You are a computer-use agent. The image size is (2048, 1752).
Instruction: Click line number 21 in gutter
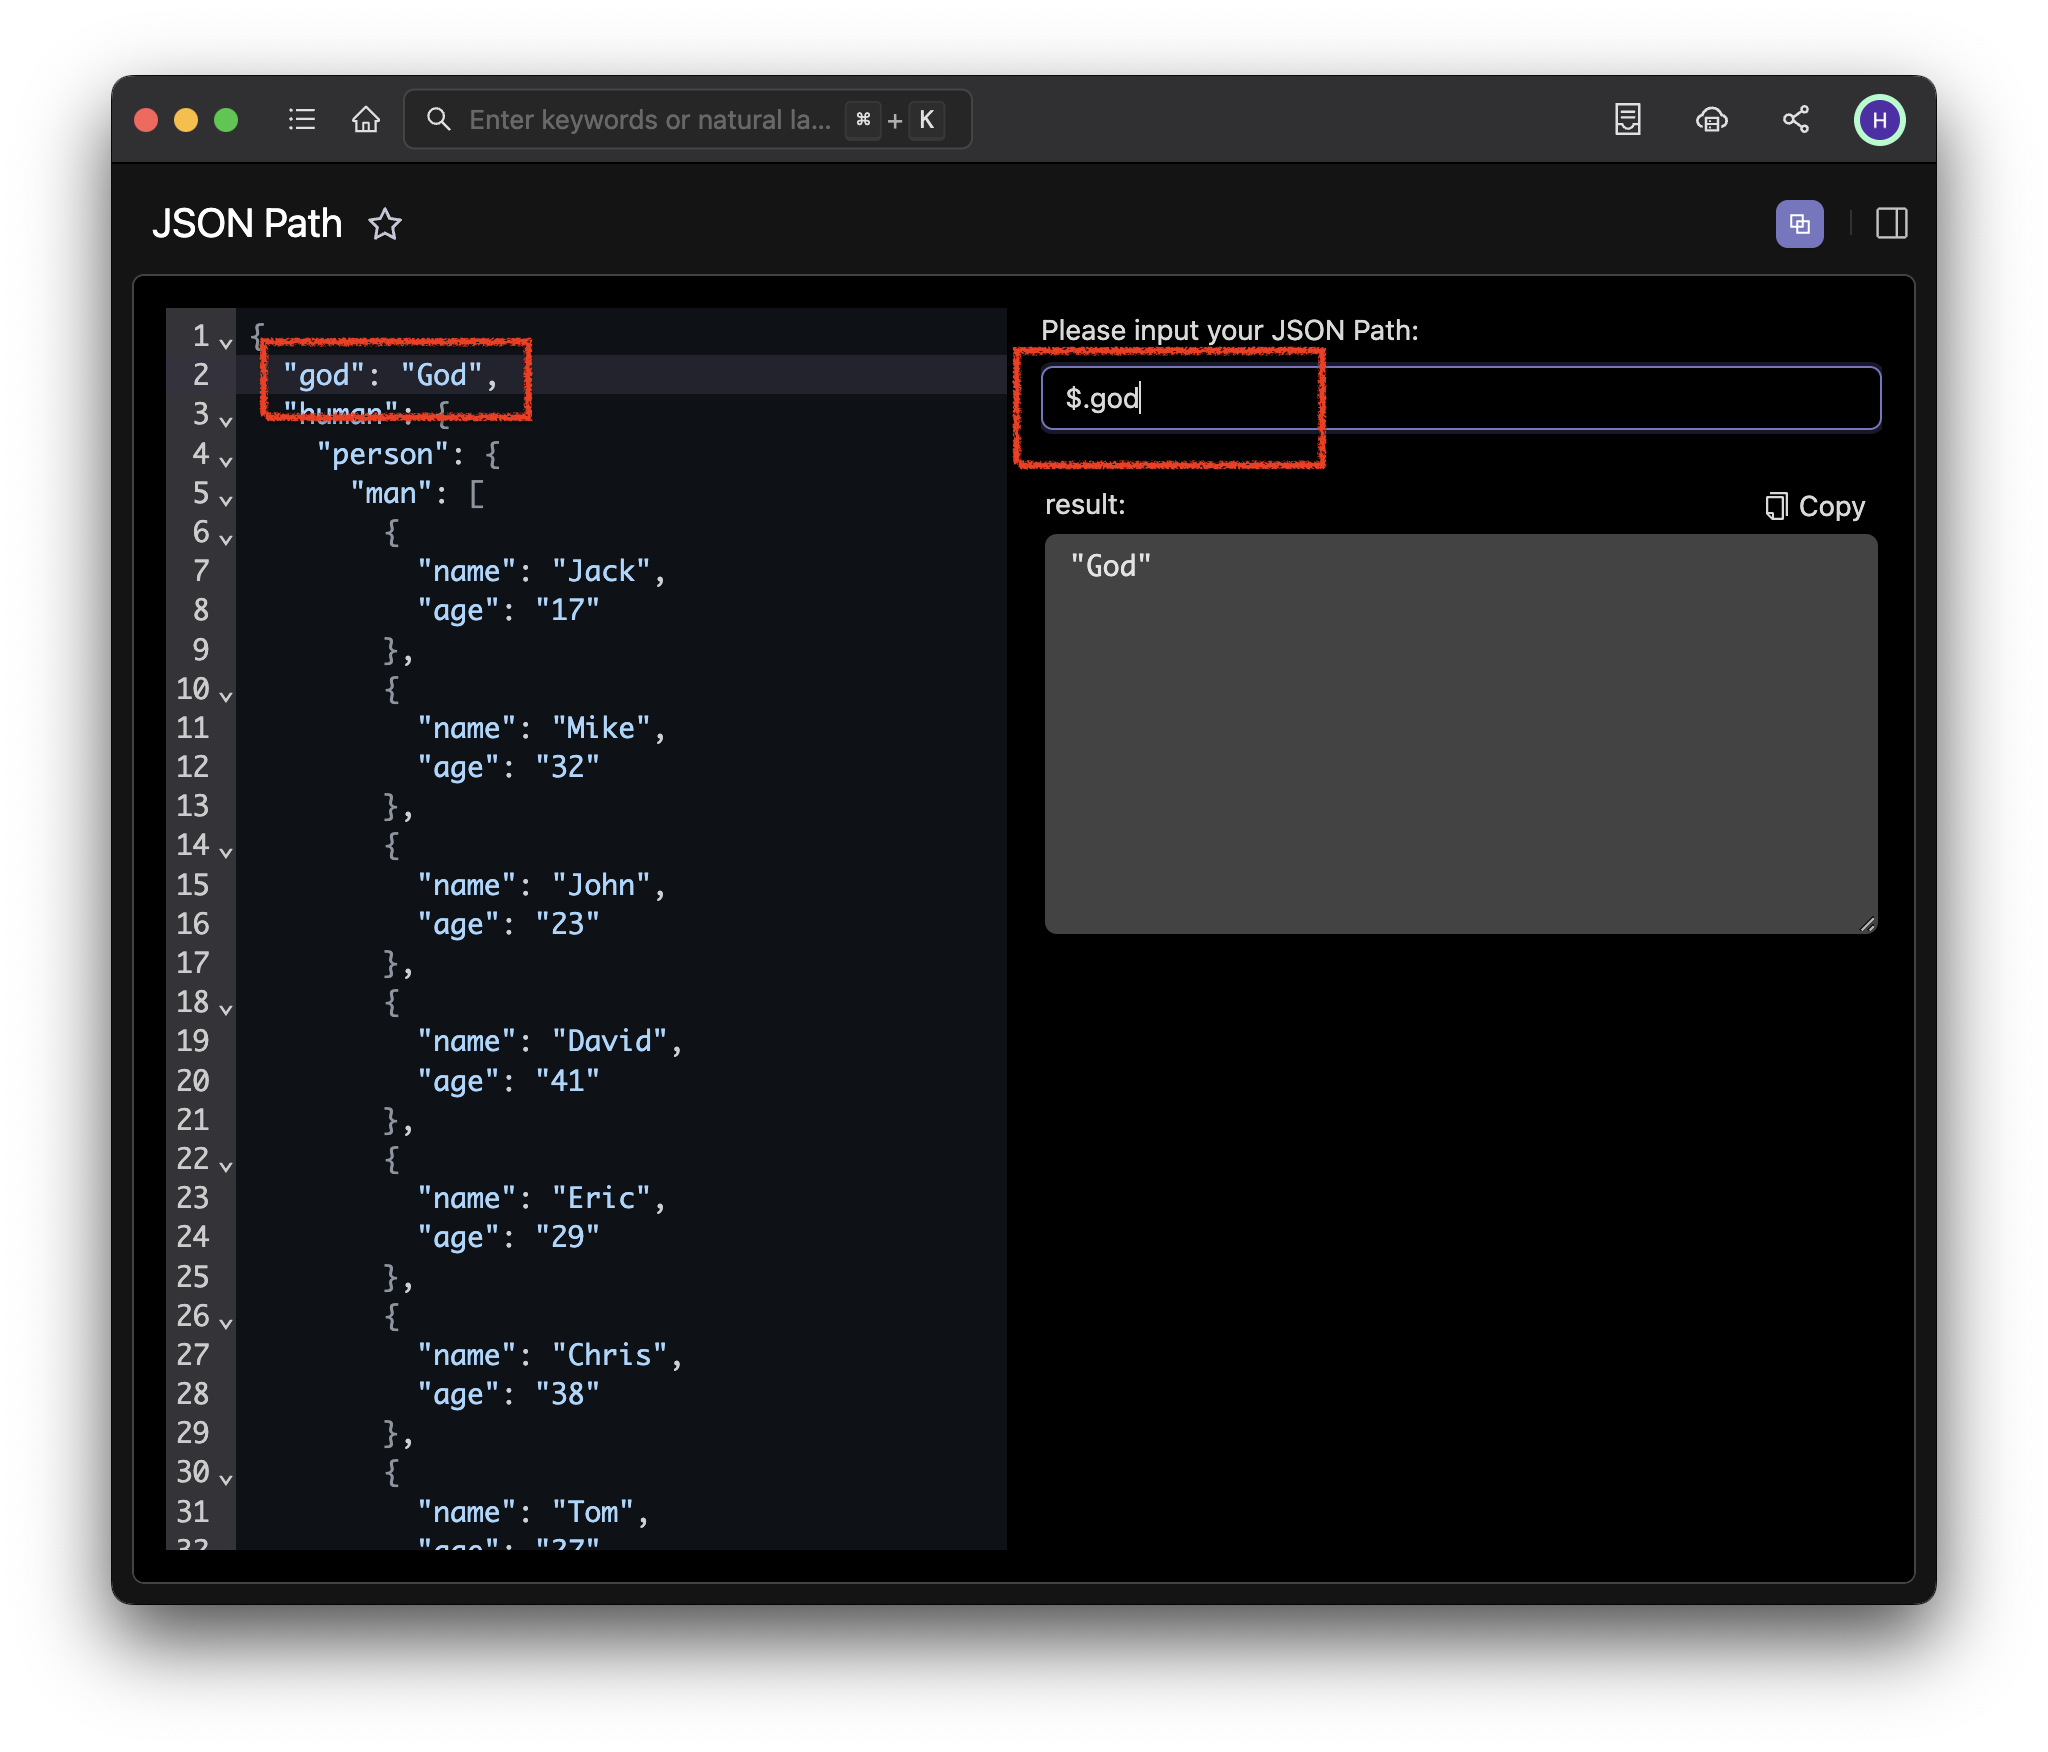coord(193,1120)
